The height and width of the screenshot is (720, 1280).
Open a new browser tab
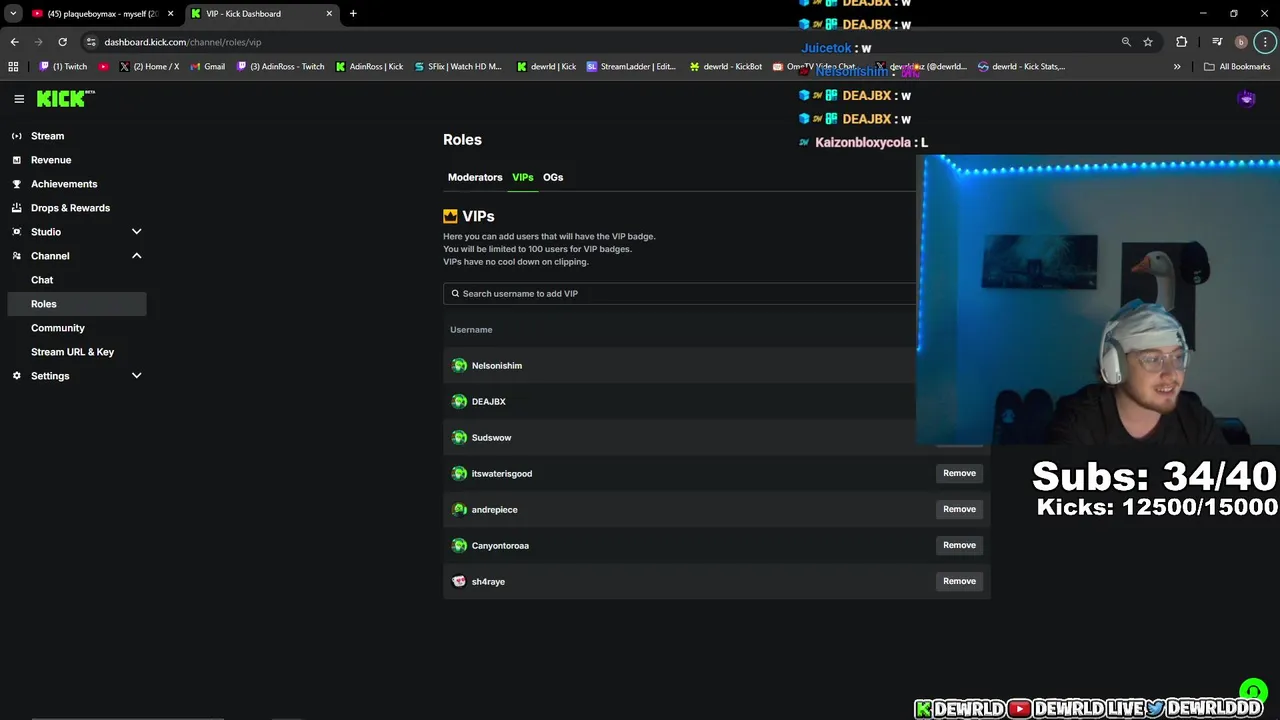[353, 14]
